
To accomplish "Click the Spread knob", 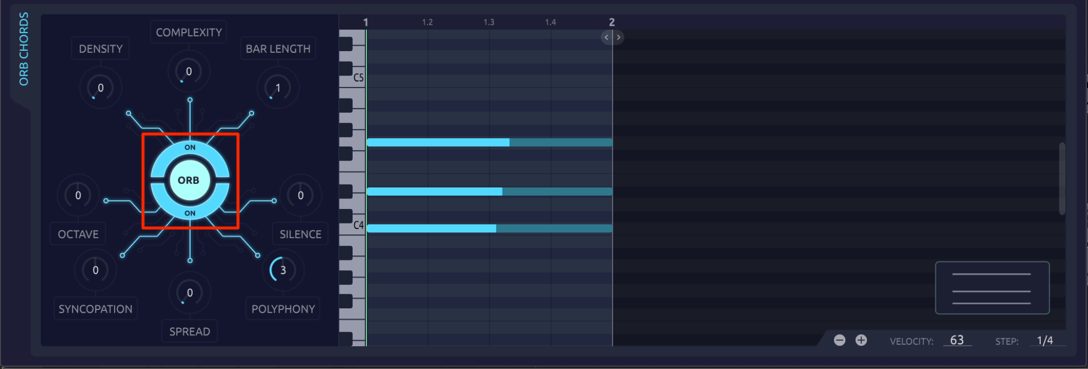I will tap(189, 293).
